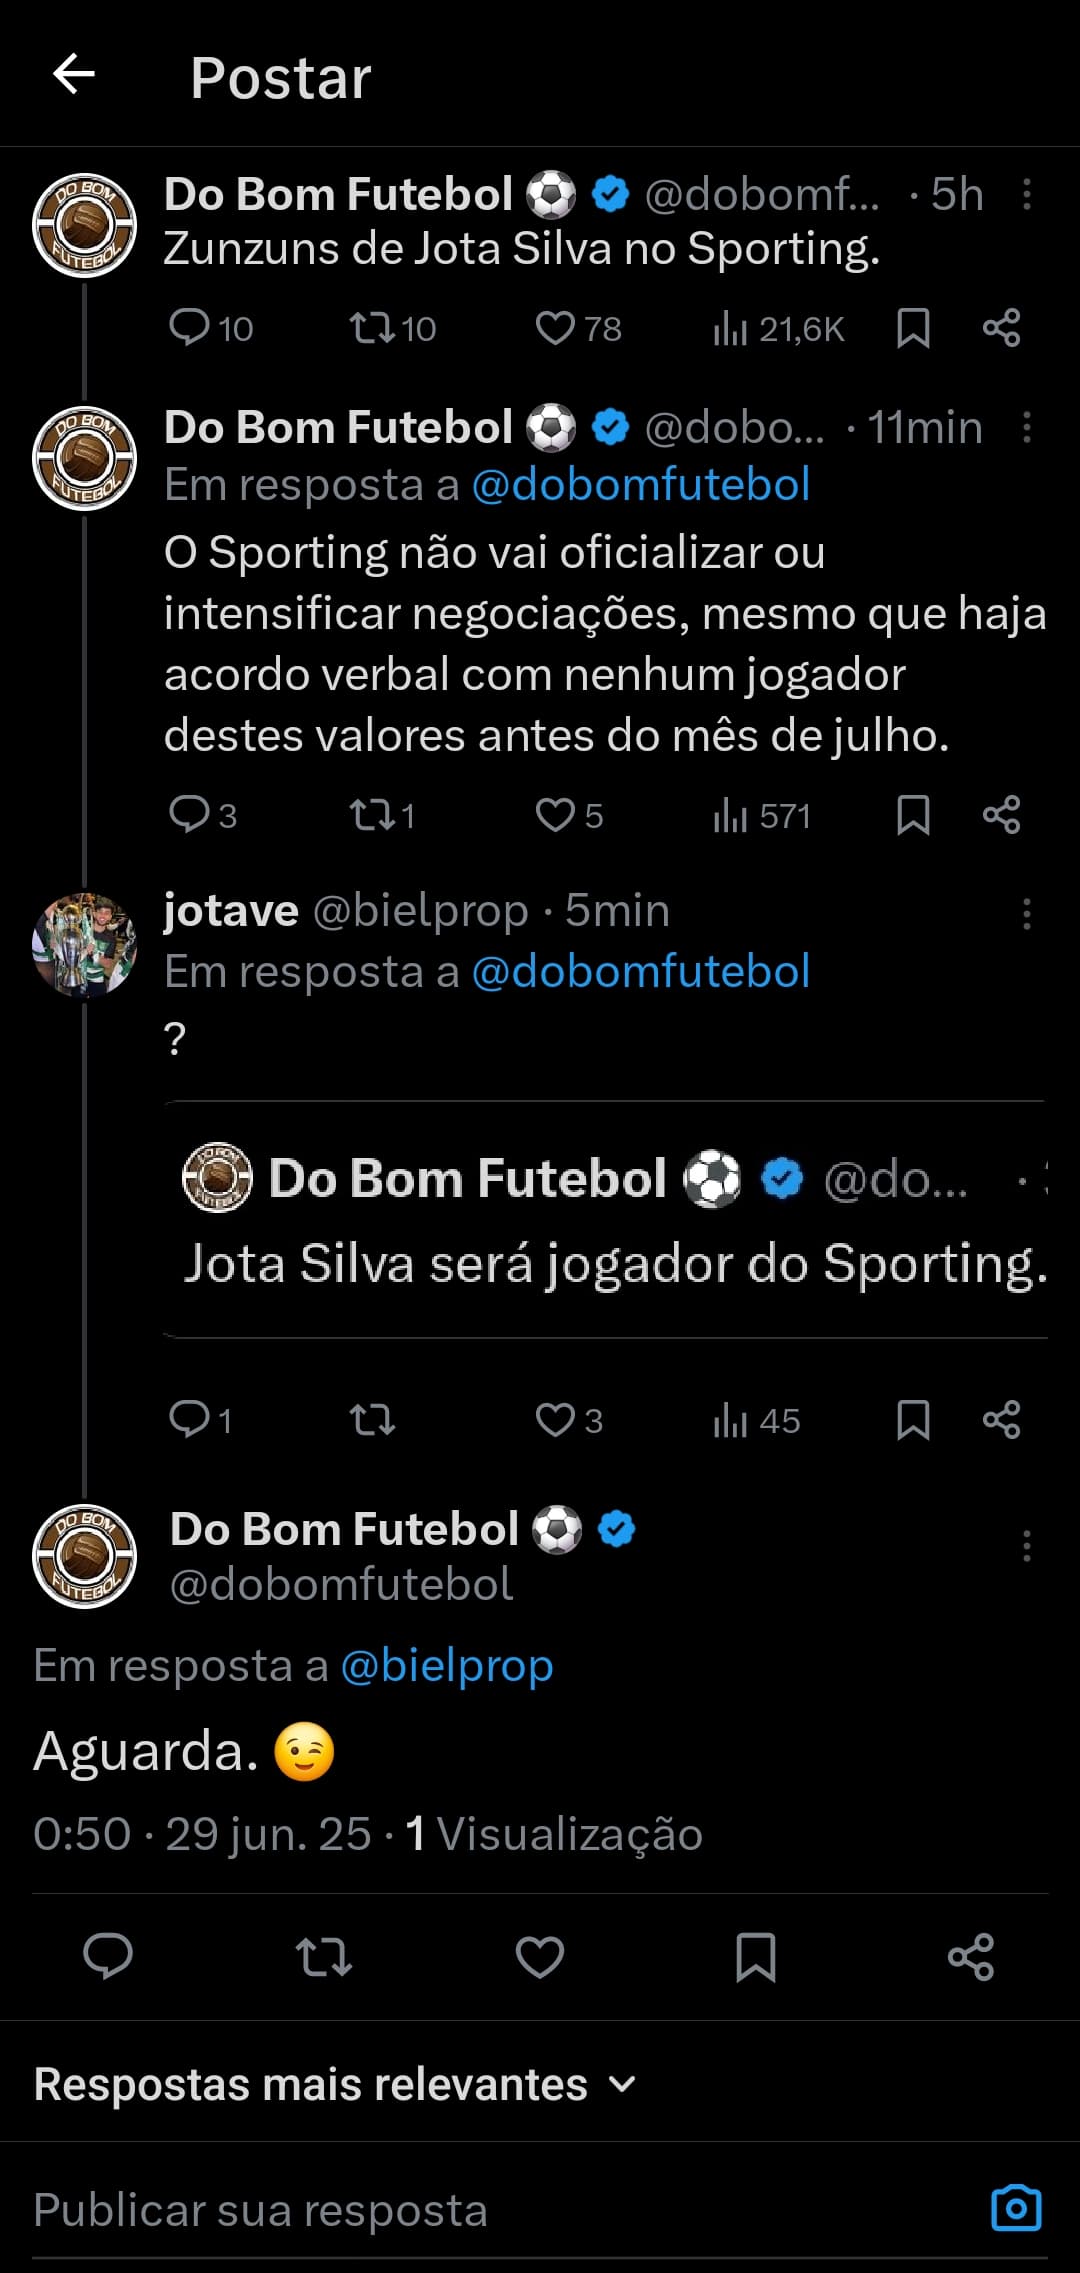
Task: Repost the Zunzuns de Jota Silva post
Action: tap(372, 327)
